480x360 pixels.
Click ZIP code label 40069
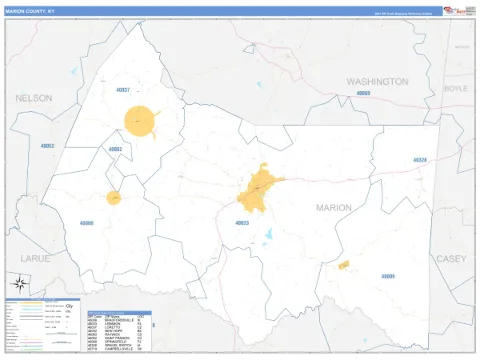(363, 93)
